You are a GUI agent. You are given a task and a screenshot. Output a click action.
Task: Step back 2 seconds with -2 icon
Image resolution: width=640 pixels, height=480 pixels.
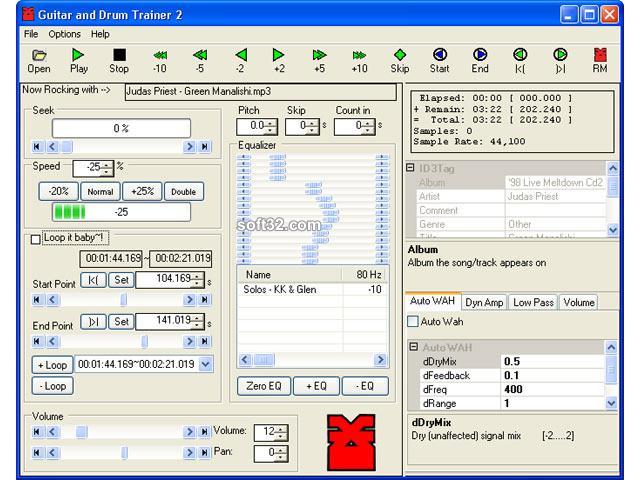pyautogui.click(x=240, y=61)
